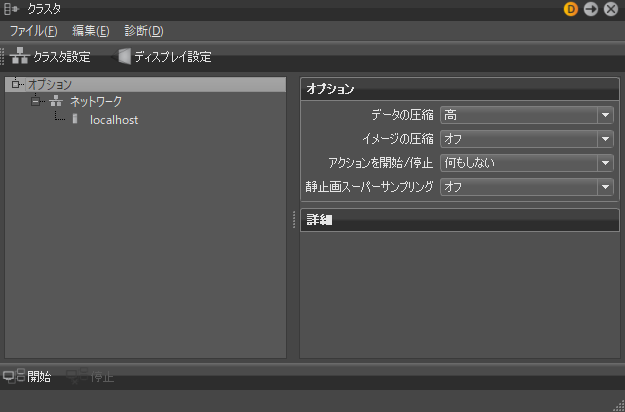Click the アクションを開始/停止 label
This screenshot has width=625, height=412.
[381, 163]
